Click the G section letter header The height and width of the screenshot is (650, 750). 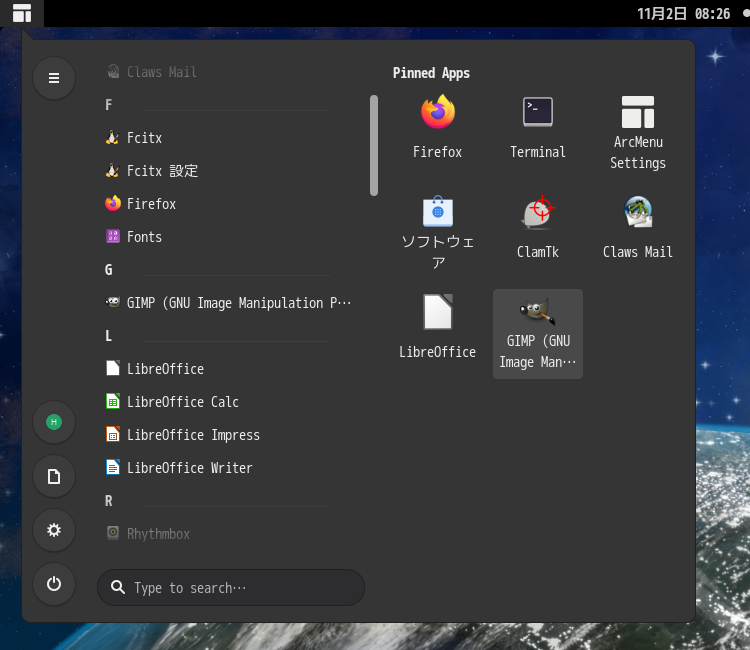click(x=109, y=270)
